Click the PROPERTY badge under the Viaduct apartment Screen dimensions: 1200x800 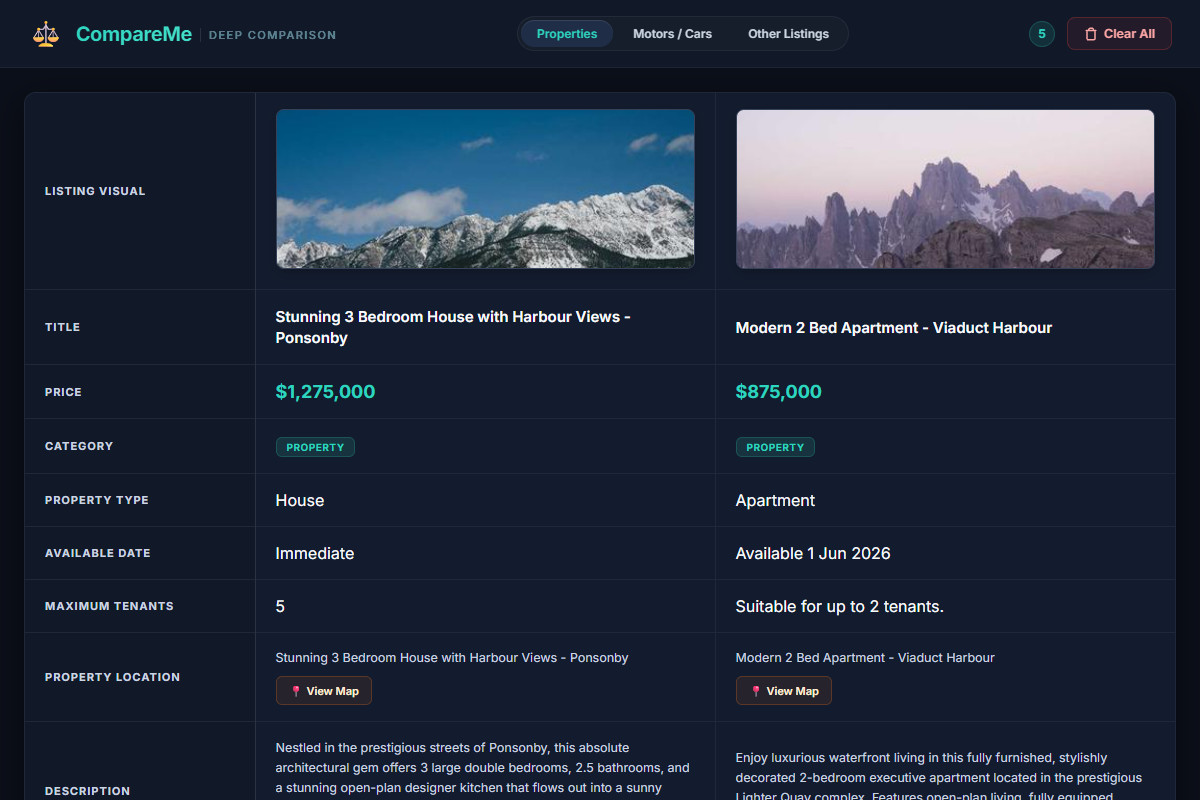click(x=775, y=447)
